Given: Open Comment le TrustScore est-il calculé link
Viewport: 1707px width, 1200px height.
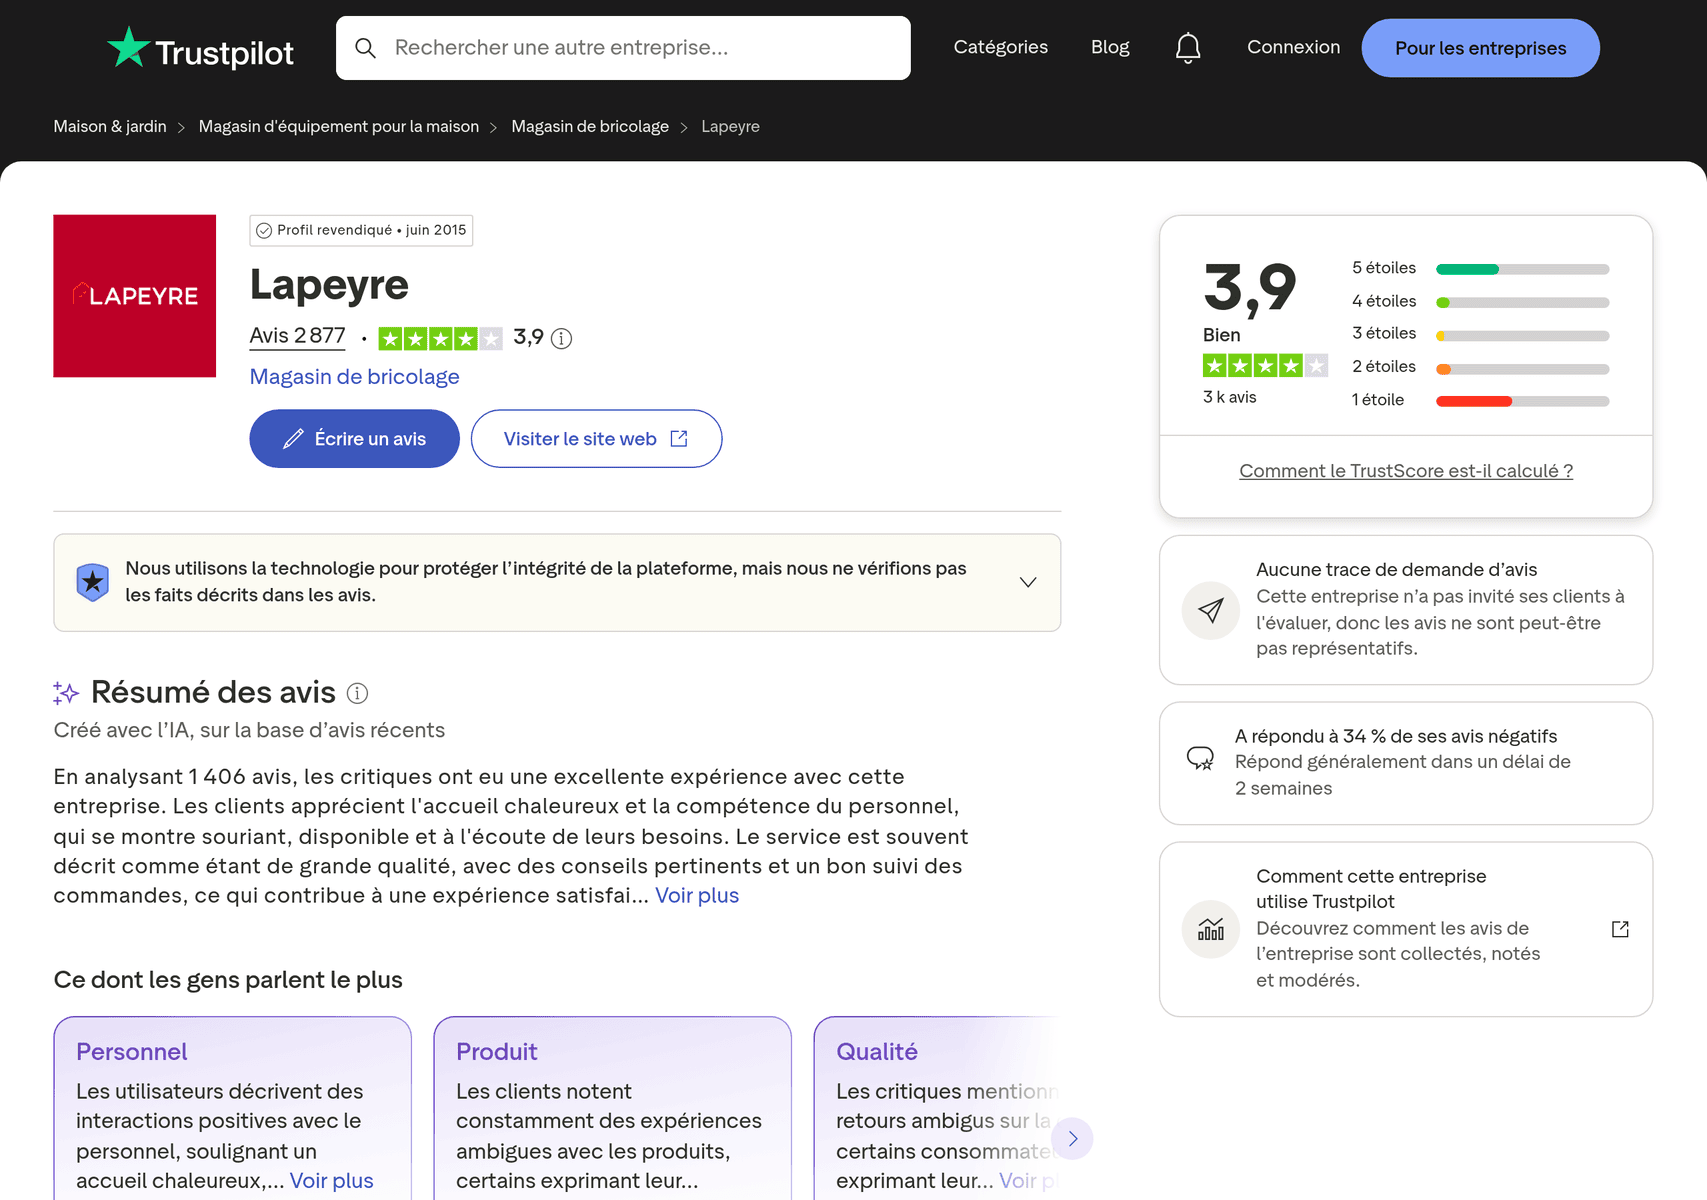Looking at the screenshot, I should [1406, 471].
